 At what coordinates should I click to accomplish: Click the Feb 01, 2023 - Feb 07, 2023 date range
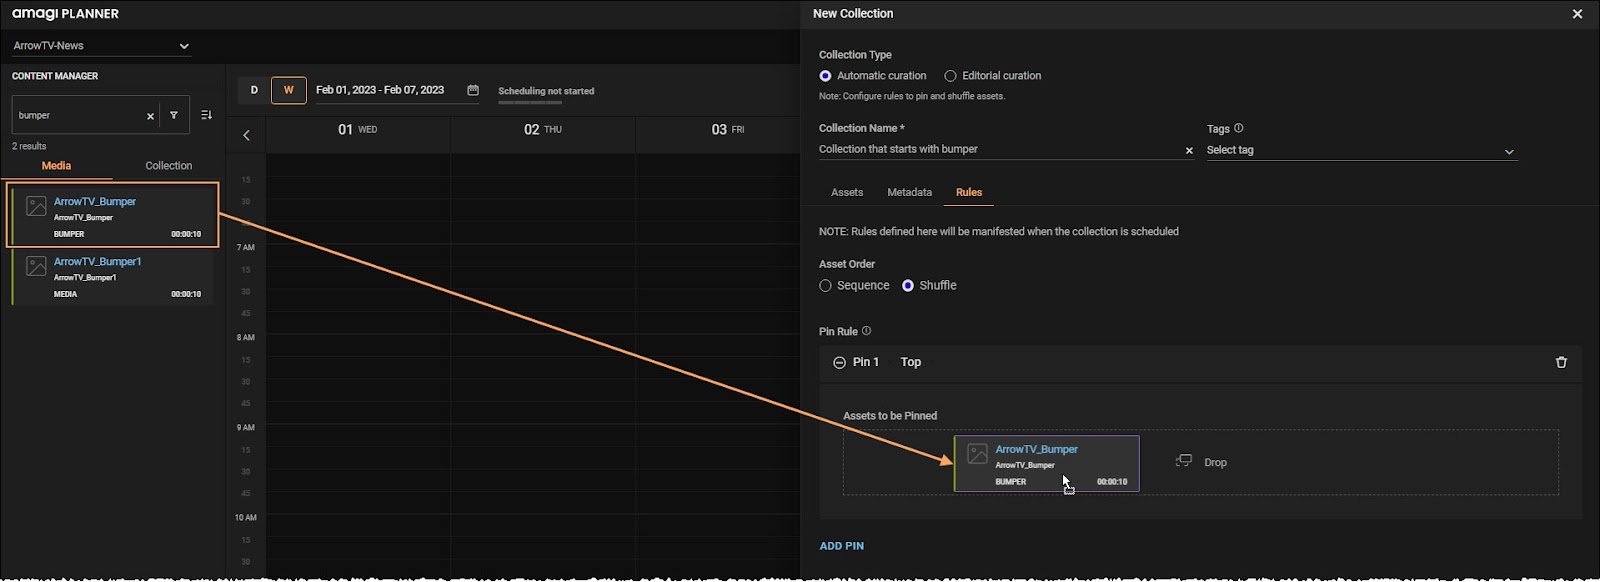(380, 90)
